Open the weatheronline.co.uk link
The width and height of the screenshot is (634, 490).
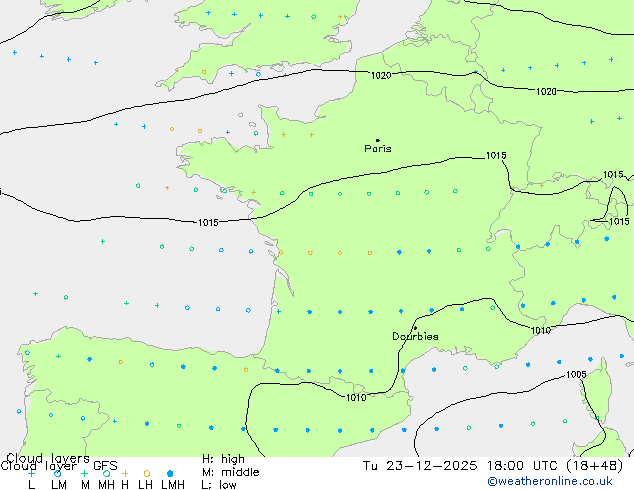[550, 481]
